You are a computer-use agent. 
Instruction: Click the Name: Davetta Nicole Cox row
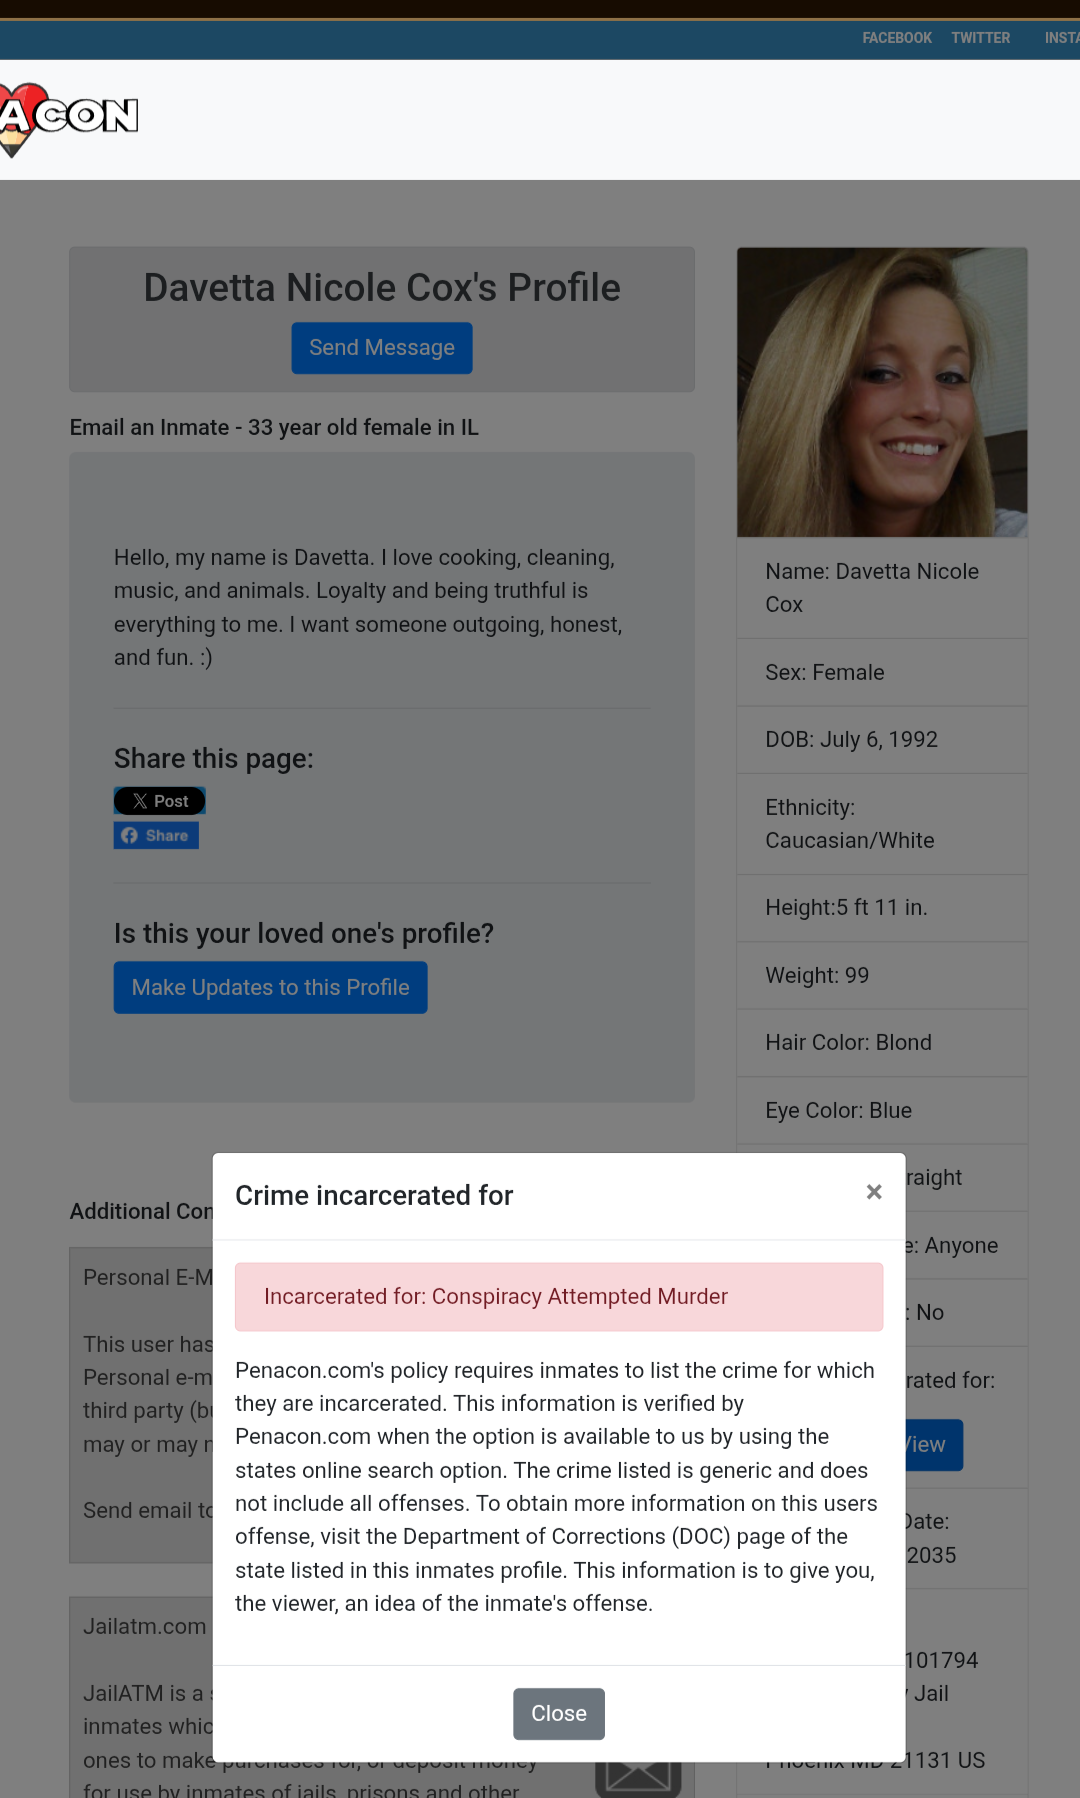tap(882, 588)
